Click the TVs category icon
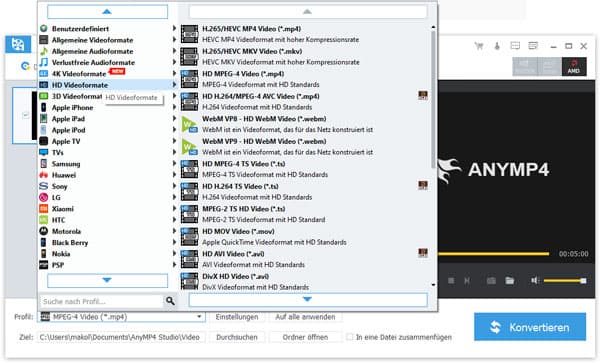The width and height of the screenshot is (600, 363). (44, 152)
